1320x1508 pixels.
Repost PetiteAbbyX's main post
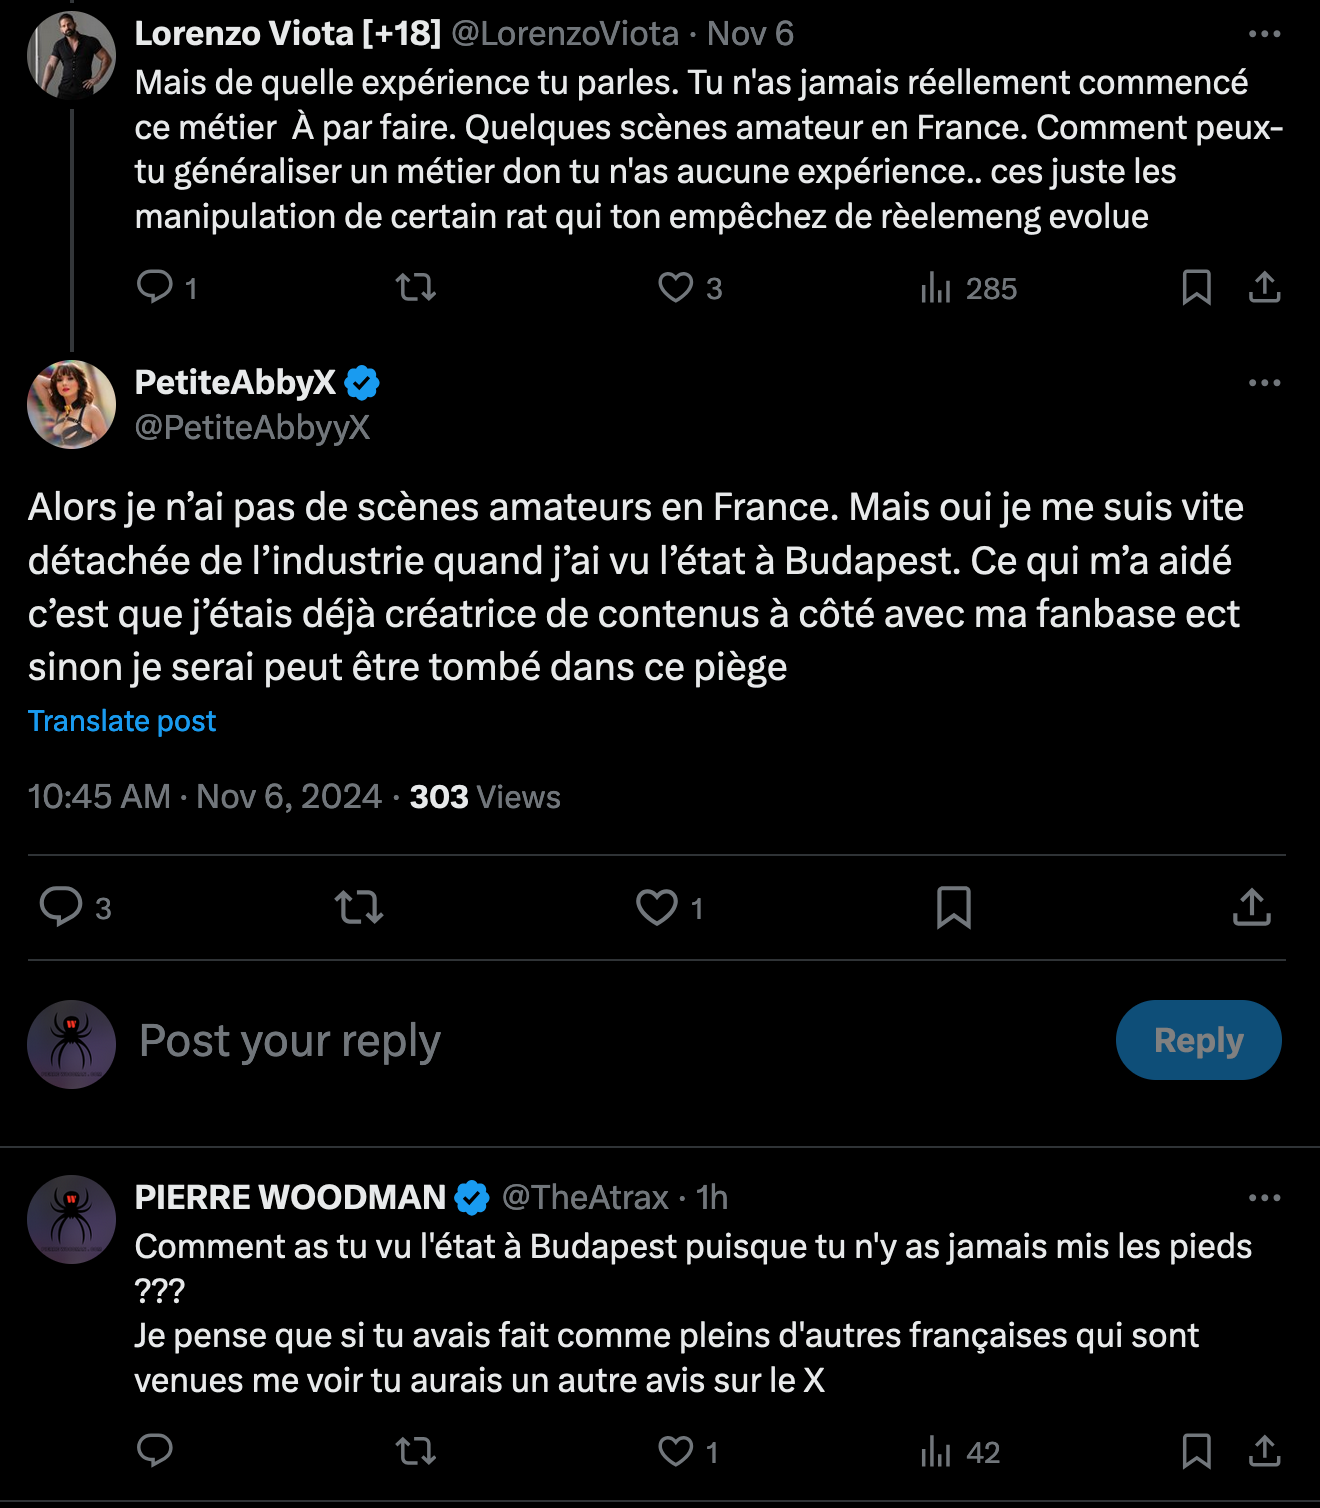point(359,907)
